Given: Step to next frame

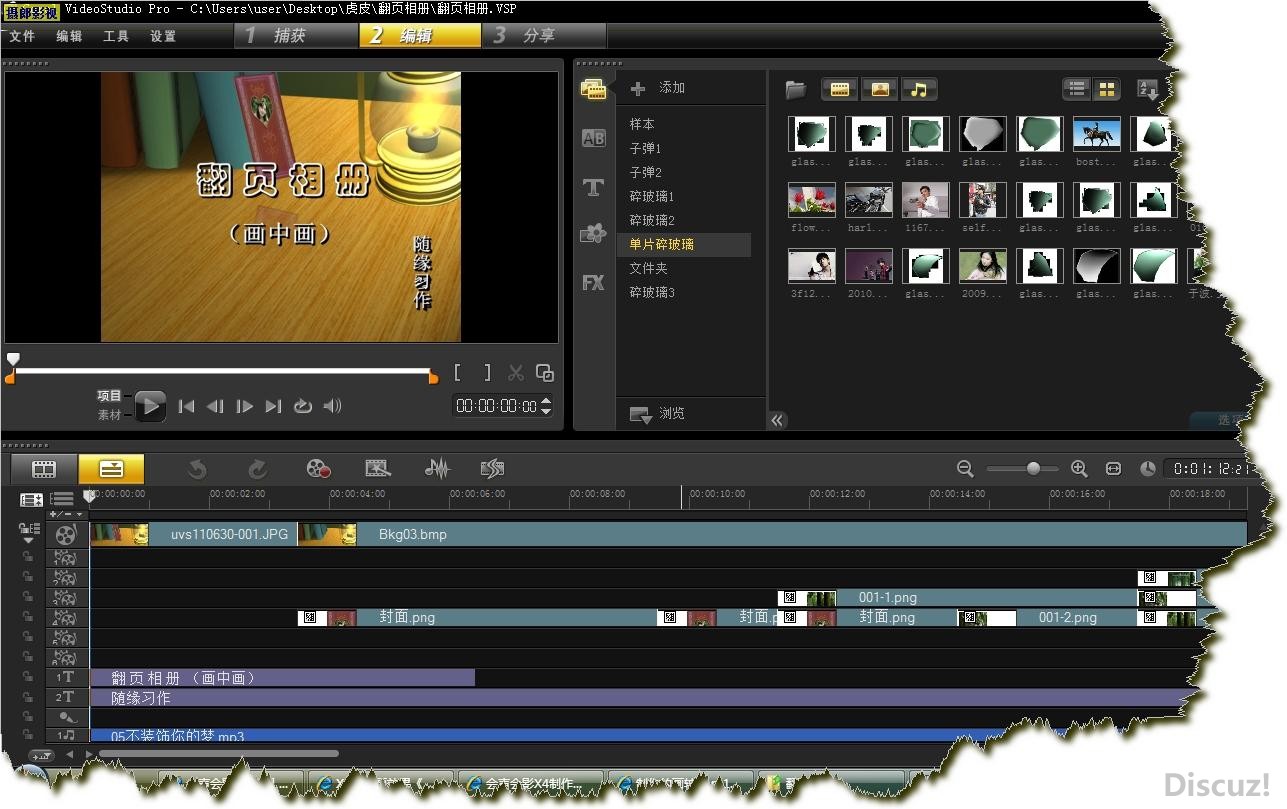Looking at the screenshot, I should [x=244, y=406].
